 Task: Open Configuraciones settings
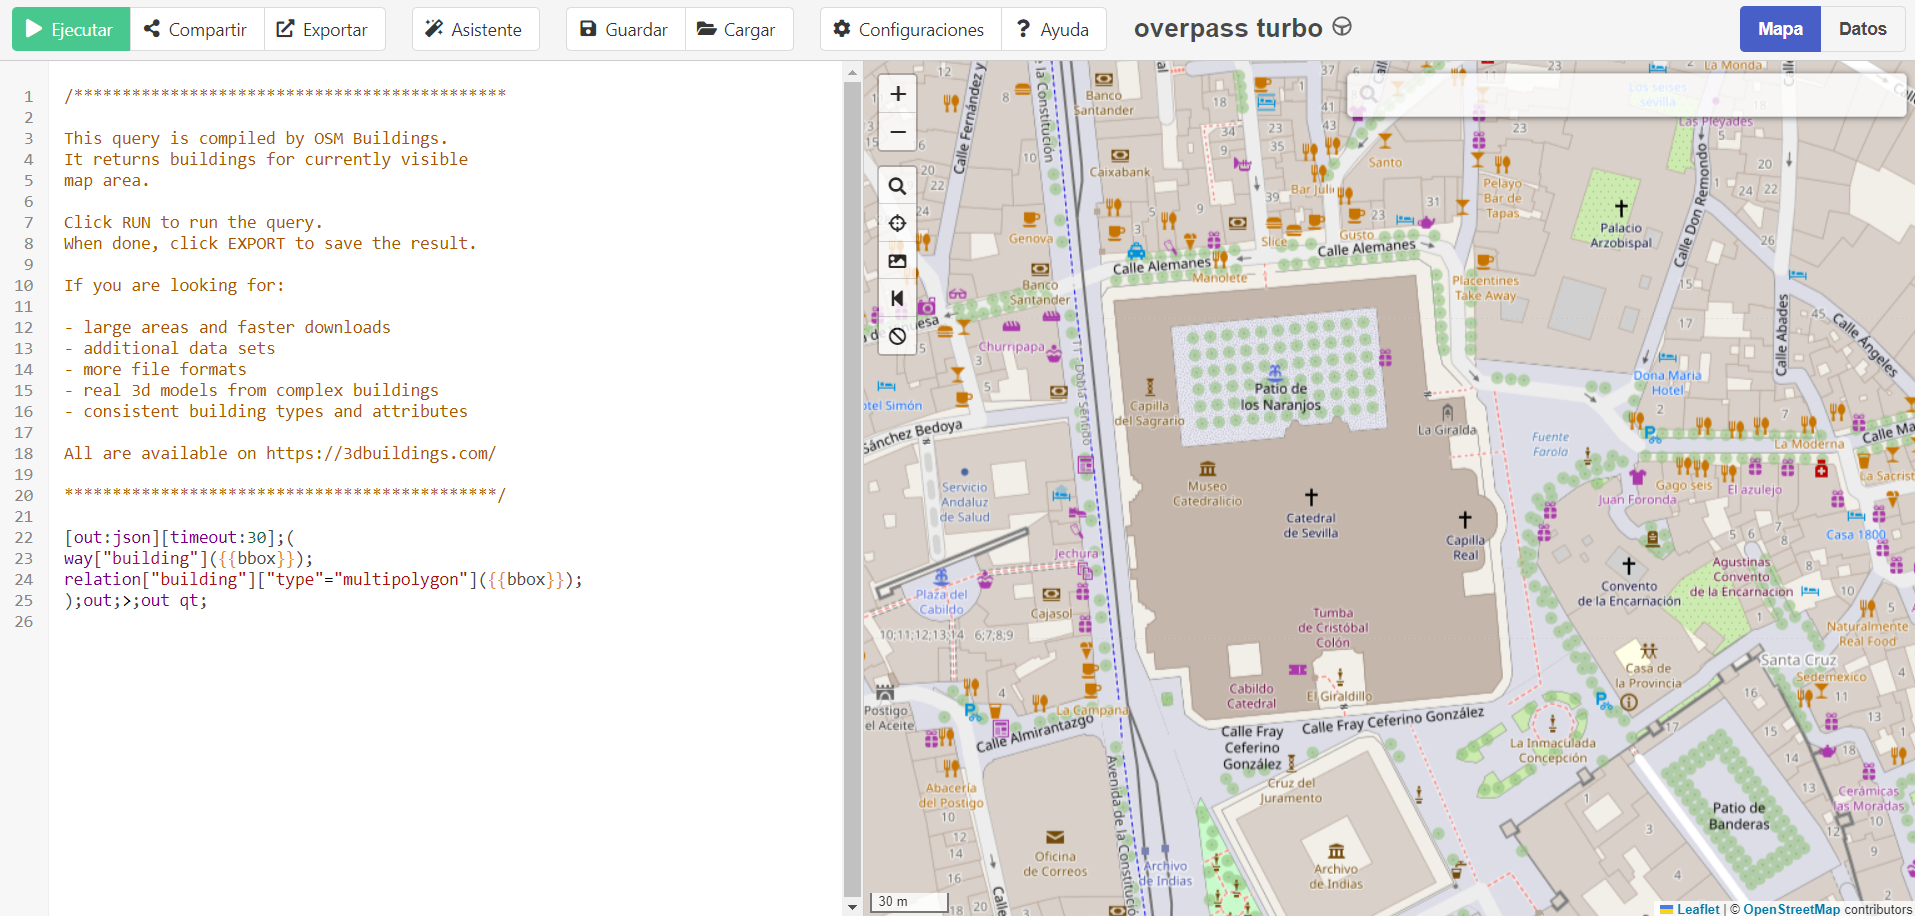(x=910, y=29)
